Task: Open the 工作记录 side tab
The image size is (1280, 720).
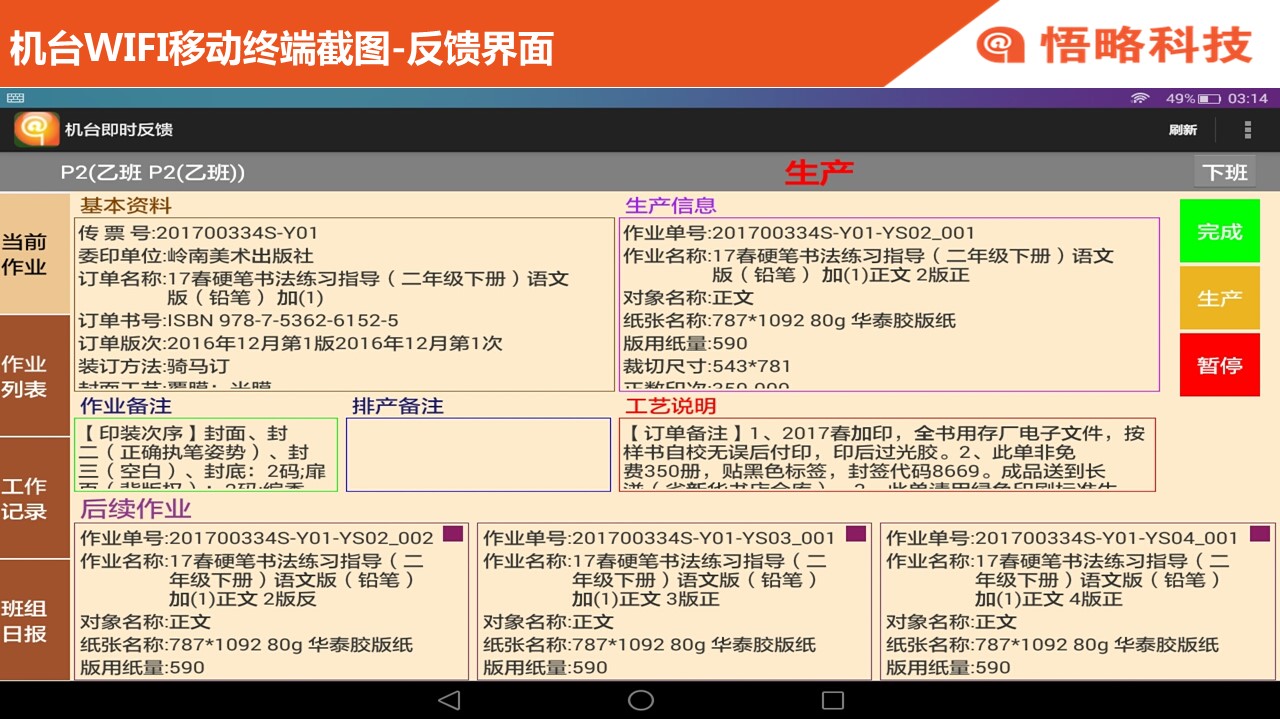Action: tap(24, 498)
